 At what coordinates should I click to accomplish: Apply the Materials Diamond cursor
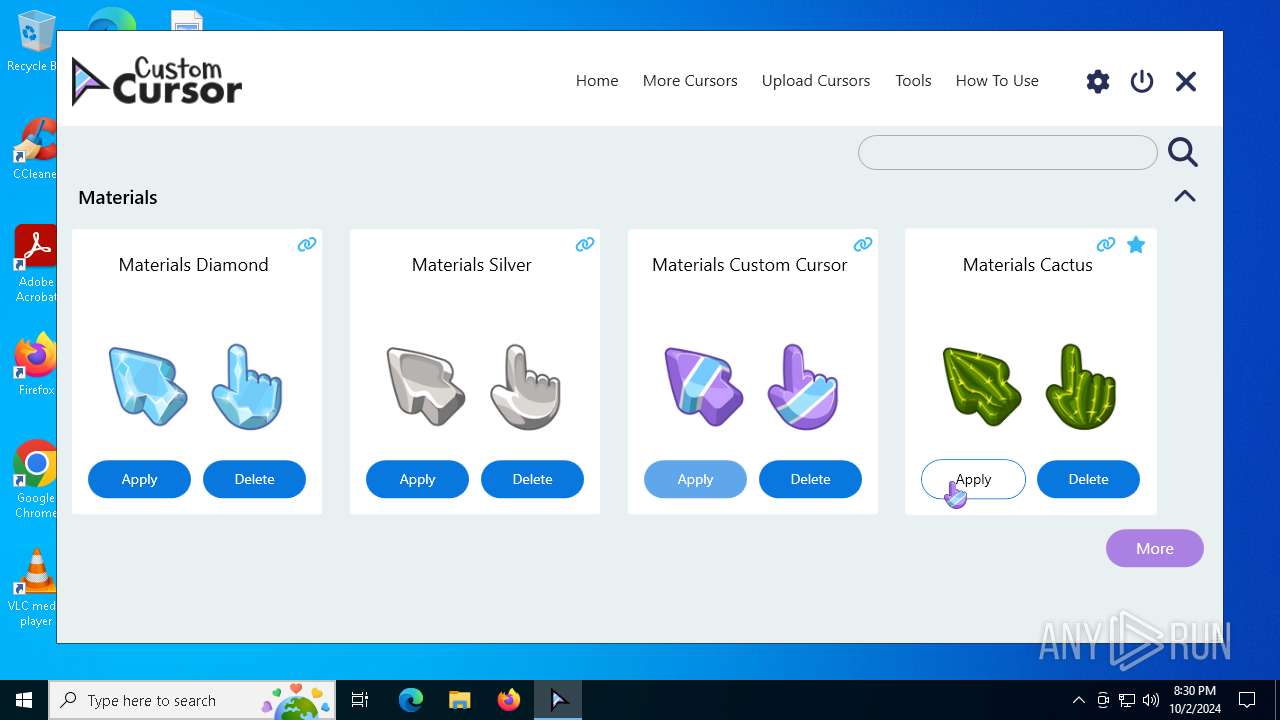(x=139, y=479)
